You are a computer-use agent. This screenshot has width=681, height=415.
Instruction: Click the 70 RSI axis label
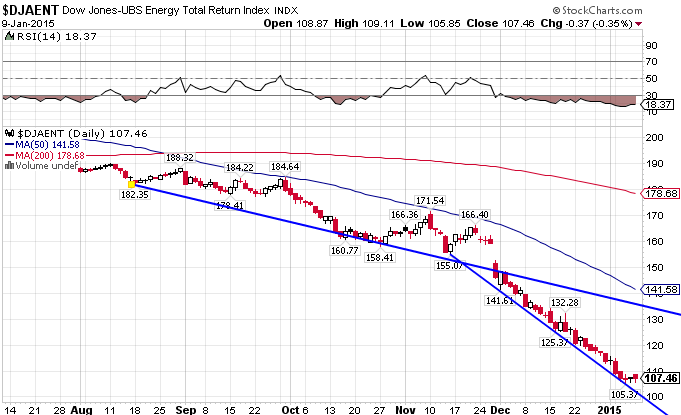[x=651, y=62]
